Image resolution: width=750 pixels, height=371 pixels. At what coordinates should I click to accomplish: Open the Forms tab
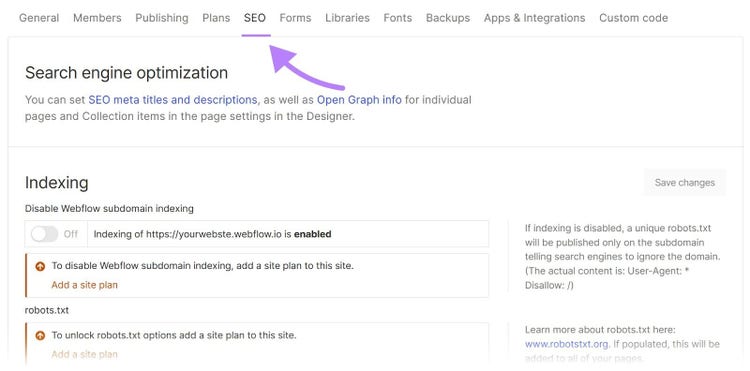tap(295, 18)
